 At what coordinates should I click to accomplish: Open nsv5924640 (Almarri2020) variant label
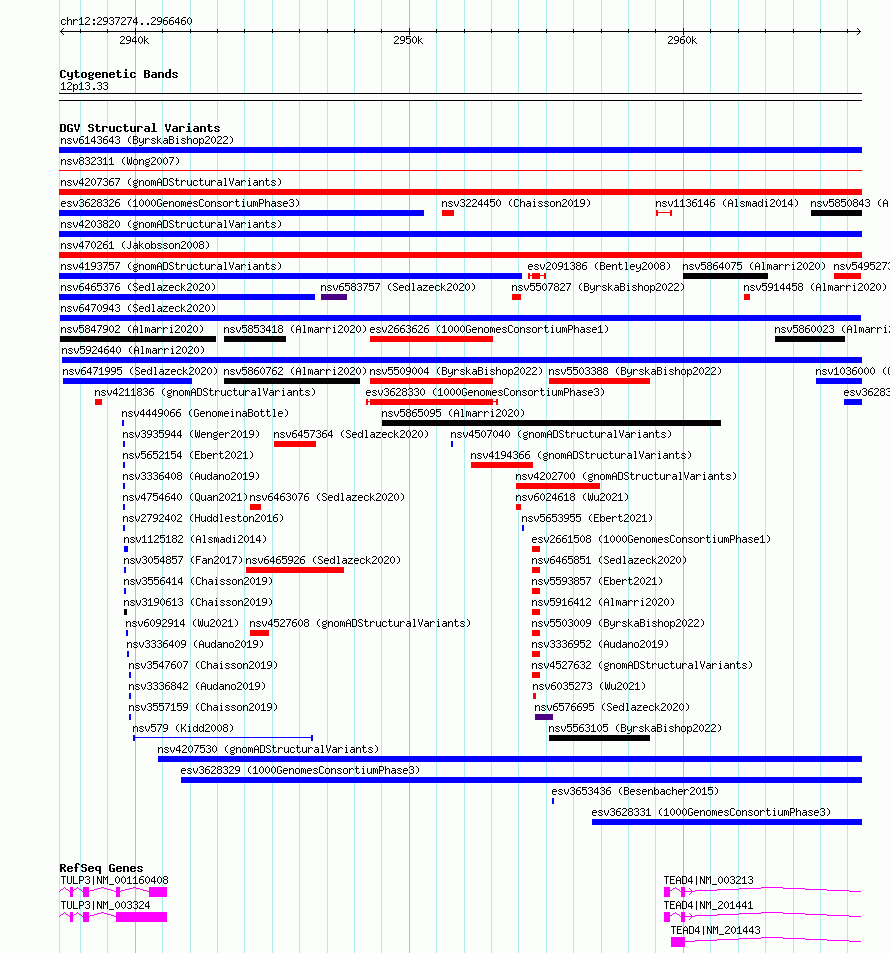[x=133, y=350]
